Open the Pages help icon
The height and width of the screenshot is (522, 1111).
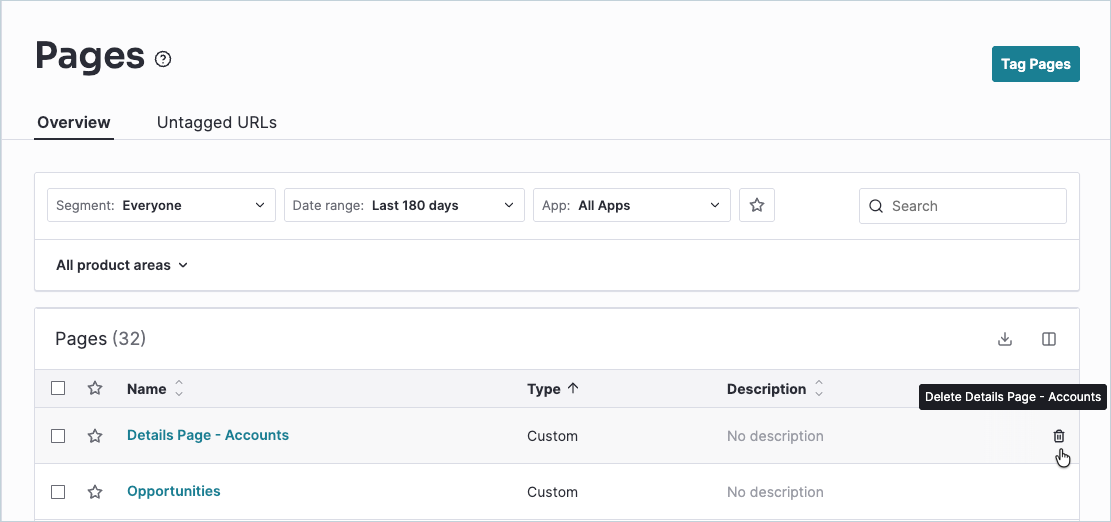click(163, 59)
